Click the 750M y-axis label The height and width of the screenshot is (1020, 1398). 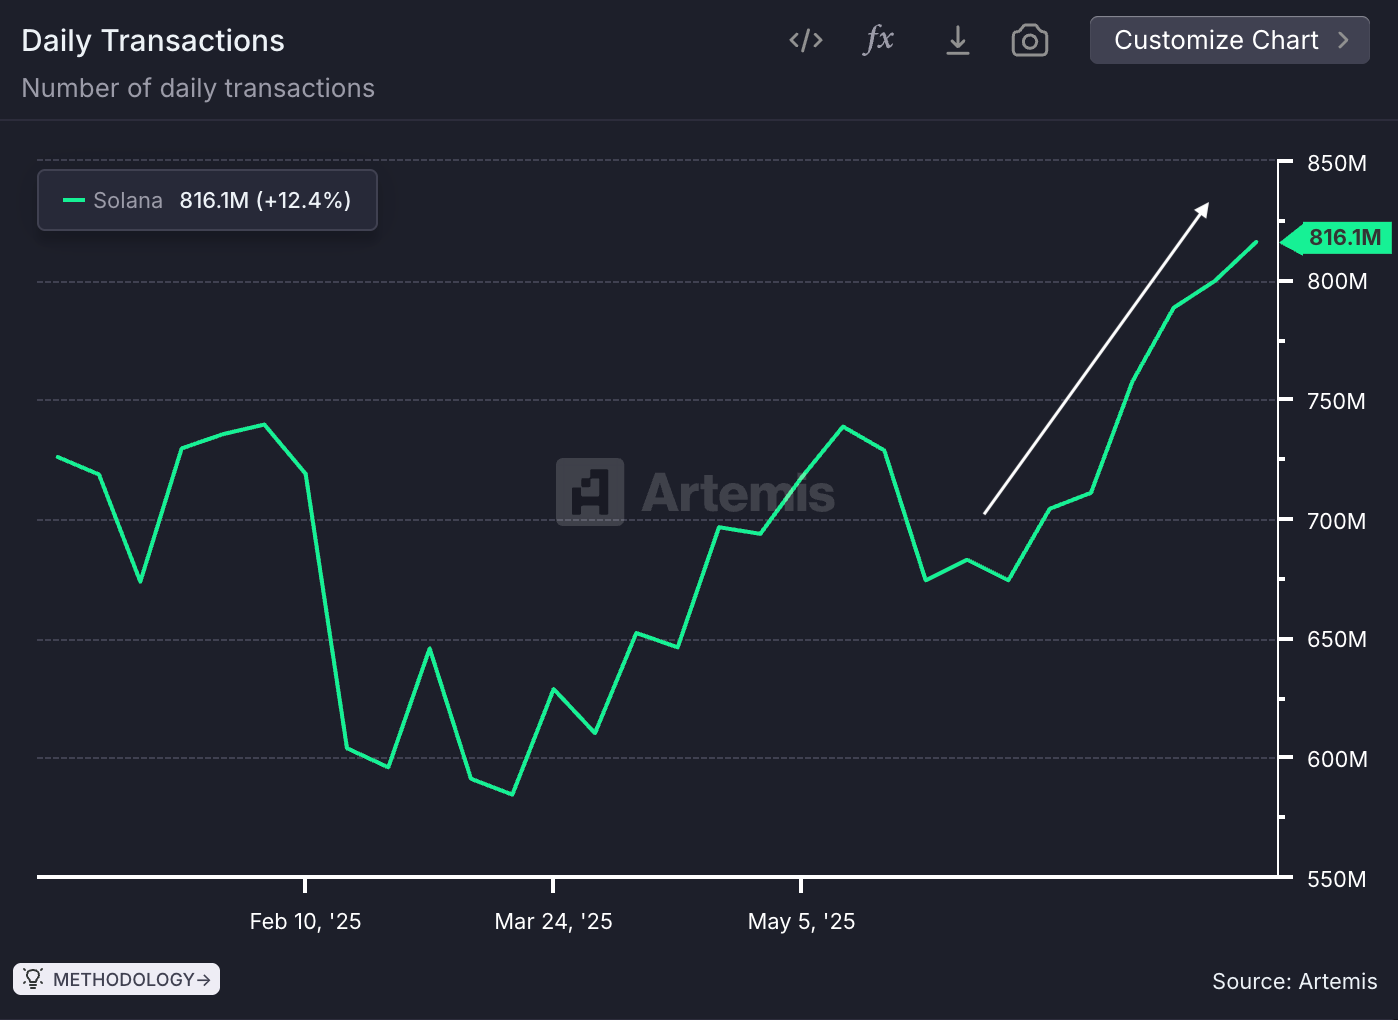pyautogui.click(x=1337, y=401)
